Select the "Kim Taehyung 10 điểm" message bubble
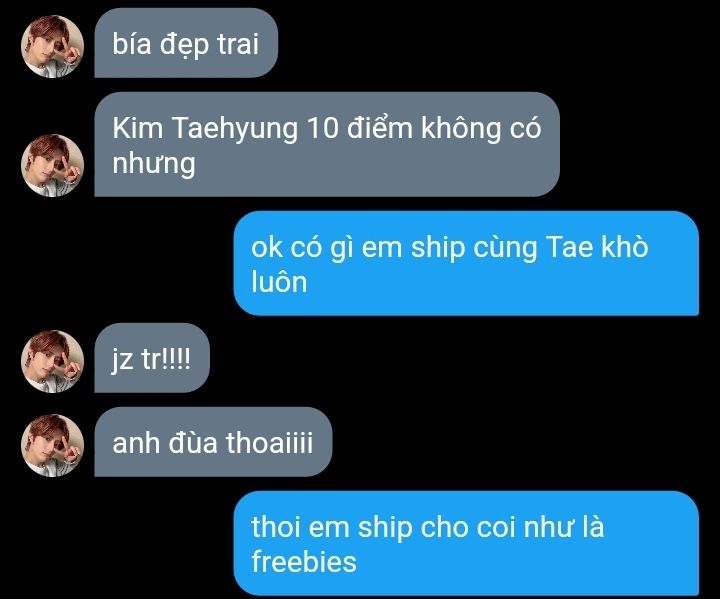Screen dimensions: 720x599 point(327,144)
